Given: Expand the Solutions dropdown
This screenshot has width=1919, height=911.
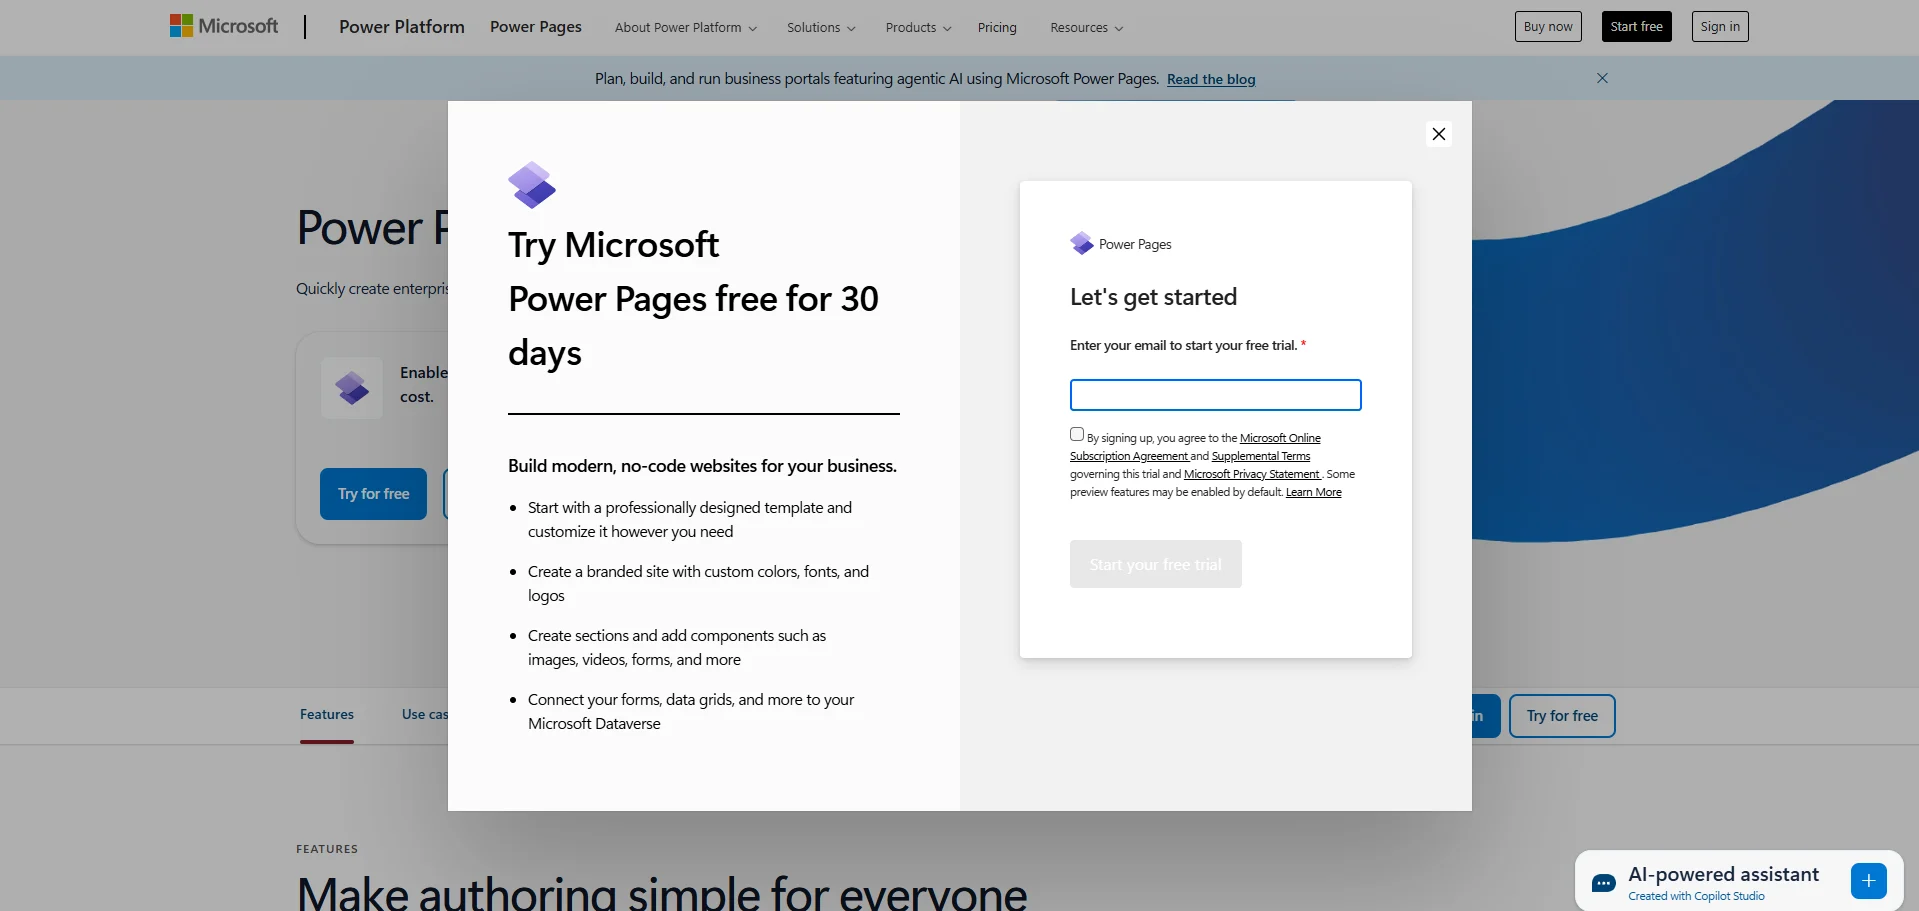Looking at the screenshot, I should [821, 28].
